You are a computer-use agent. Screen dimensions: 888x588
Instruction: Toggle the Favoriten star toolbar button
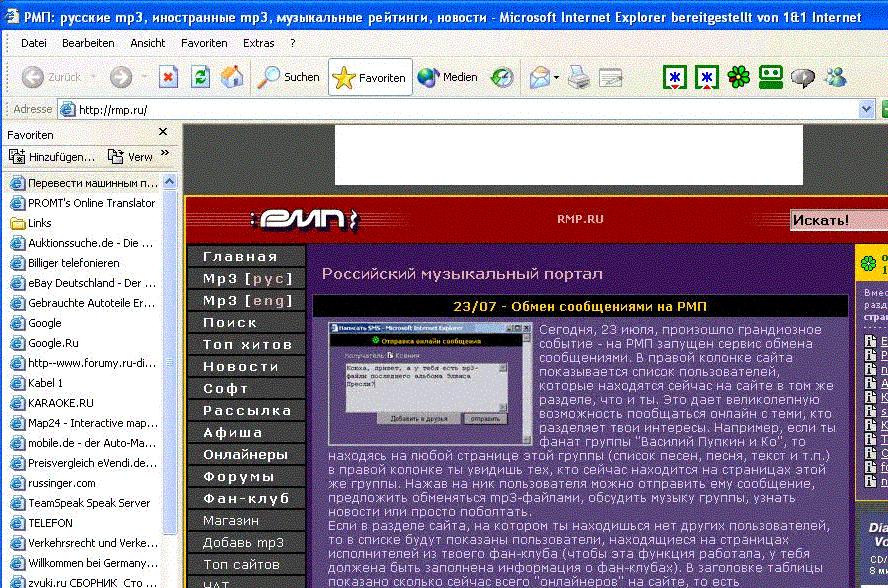point(370,77)
